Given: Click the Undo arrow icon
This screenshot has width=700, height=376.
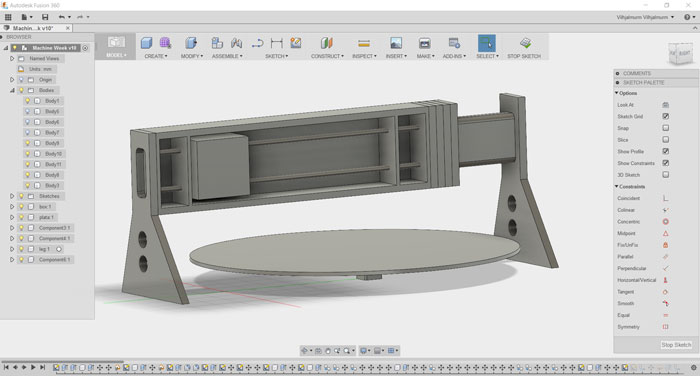Looking at the screenshot, I should click(x=62, y=17).
